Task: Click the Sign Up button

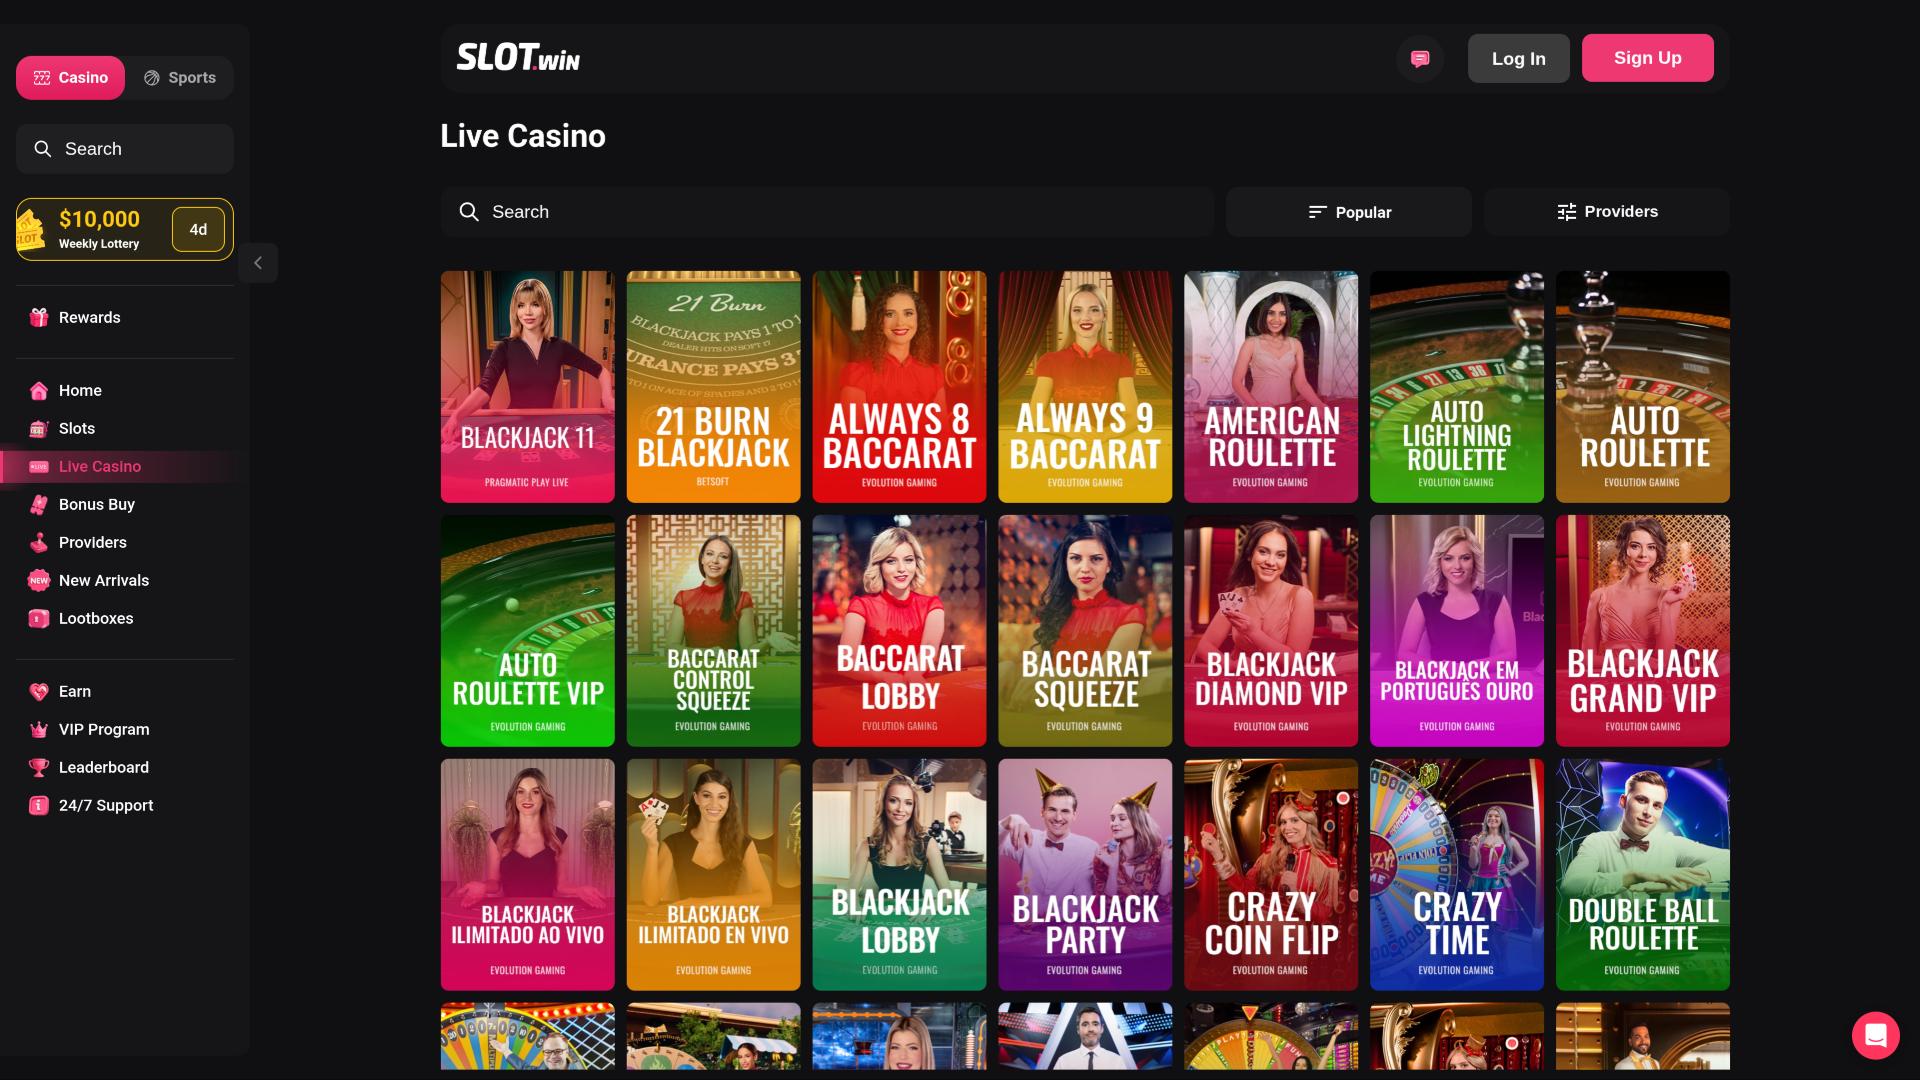Action: [x=1647, y=58]
